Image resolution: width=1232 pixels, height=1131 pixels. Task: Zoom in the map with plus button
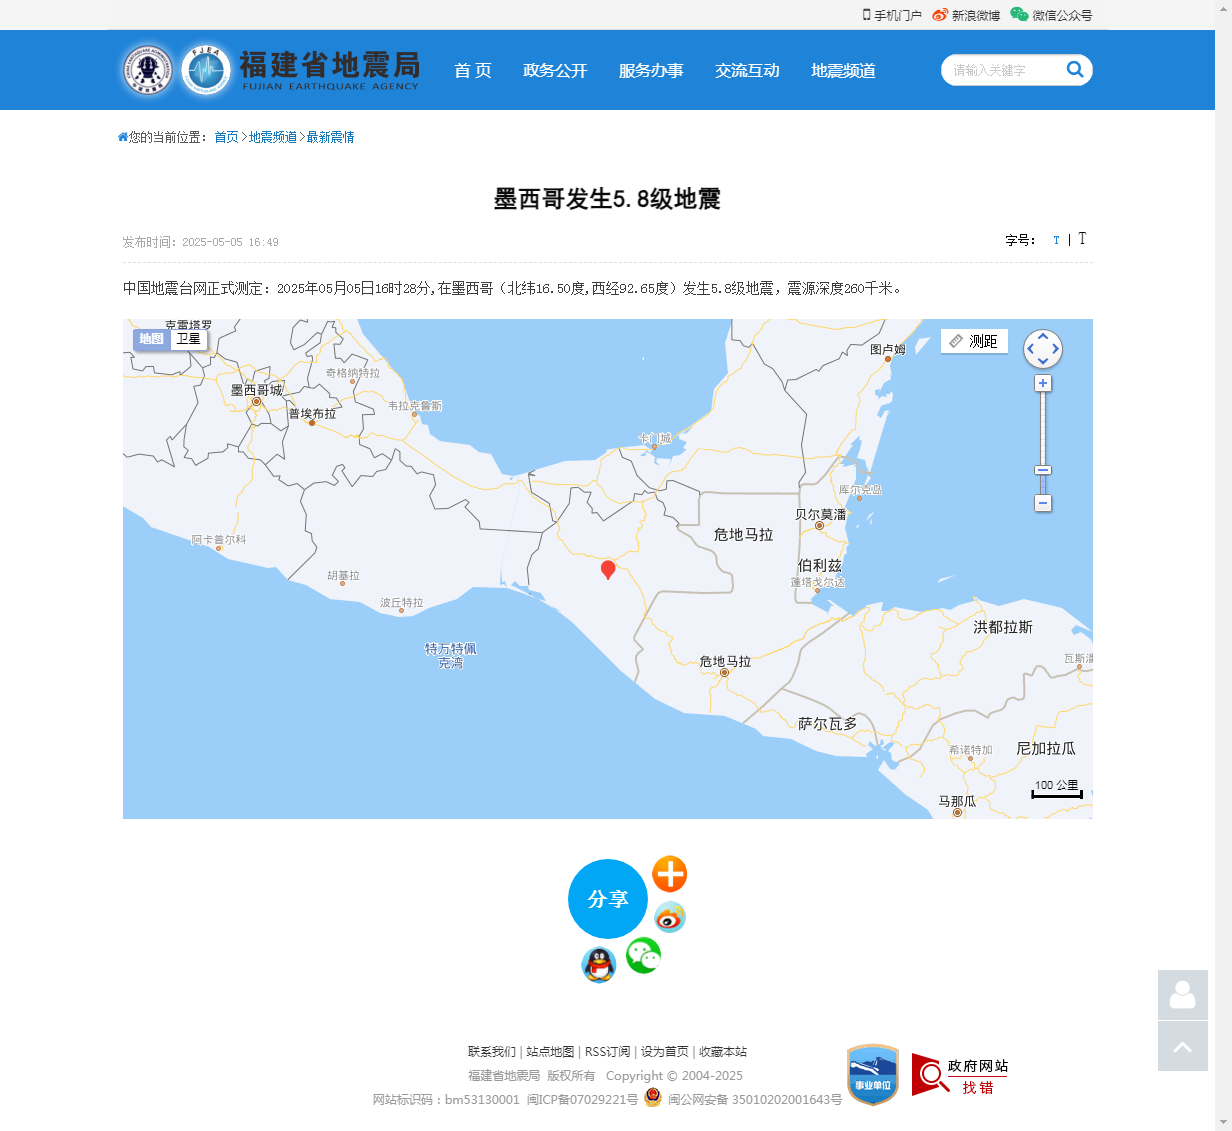click(1043, 384)
